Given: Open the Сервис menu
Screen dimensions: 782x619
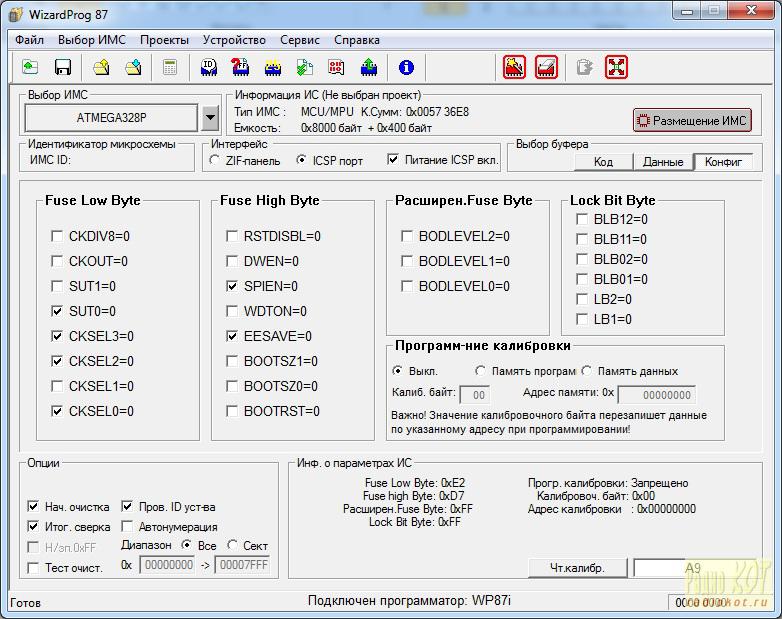Looking at the screenshot, I should [300, 40].
